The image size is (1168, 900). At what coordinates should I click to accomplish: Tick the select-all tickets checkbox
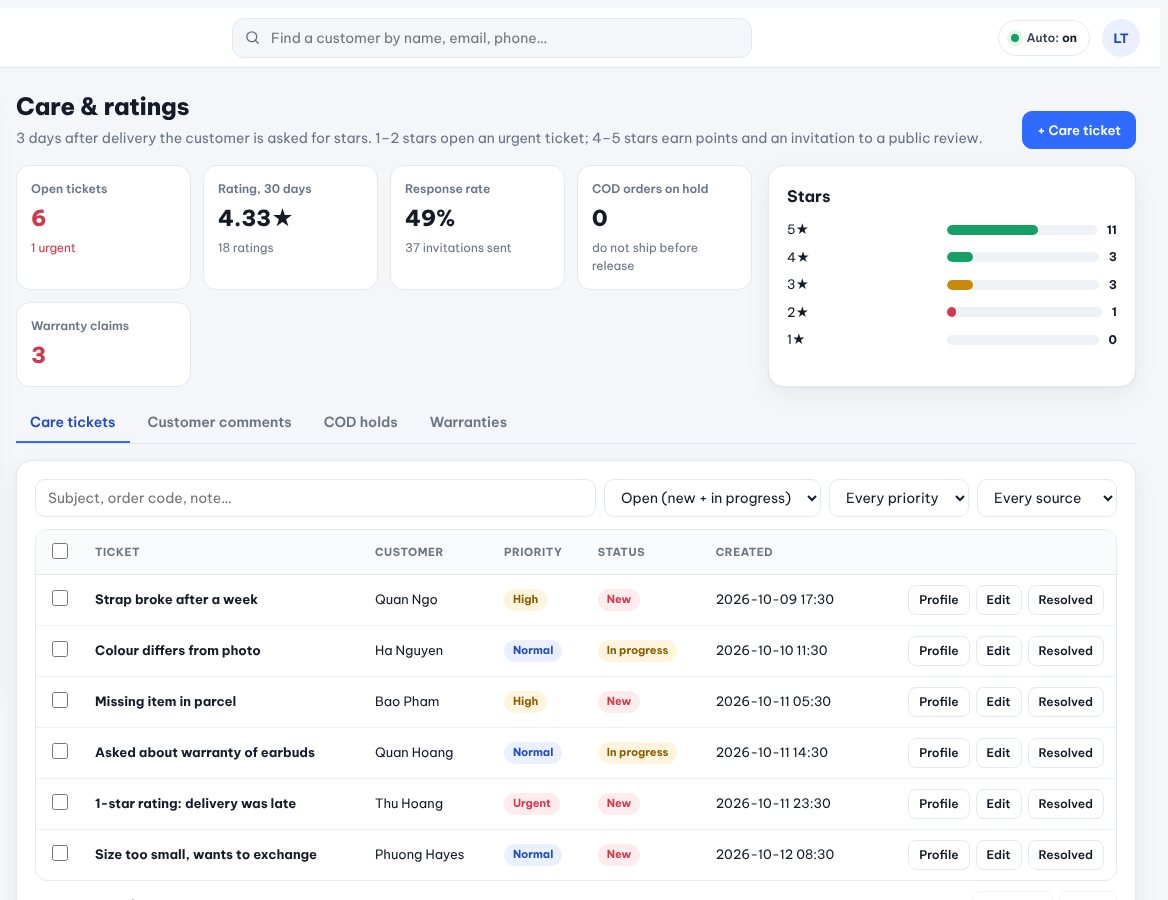click(x=60, y=551)
